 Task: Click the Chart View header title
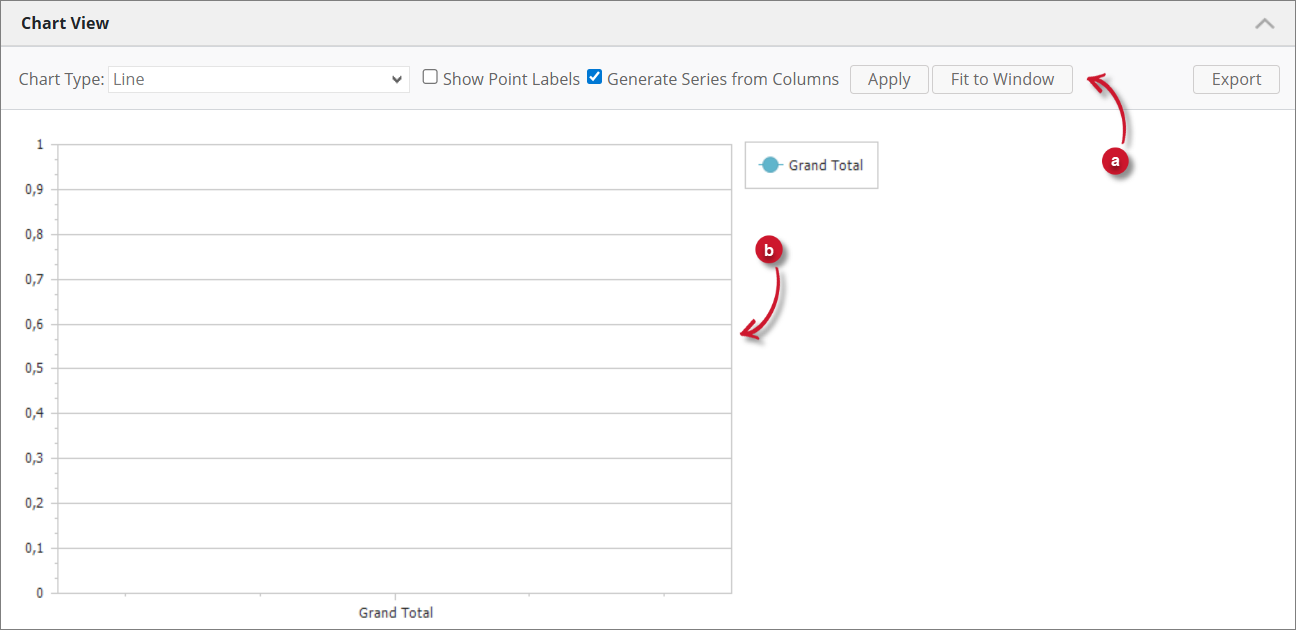65,23
